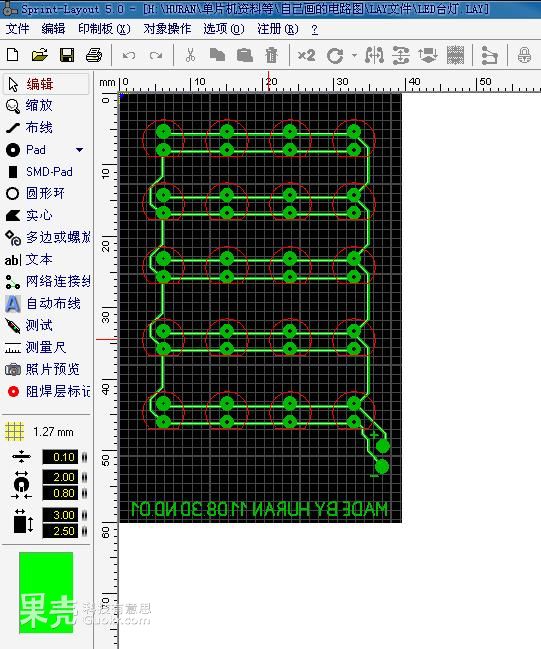Click the track width 0.10 field
The width and height of the screenshot is (541, 649).
point(60,457)
